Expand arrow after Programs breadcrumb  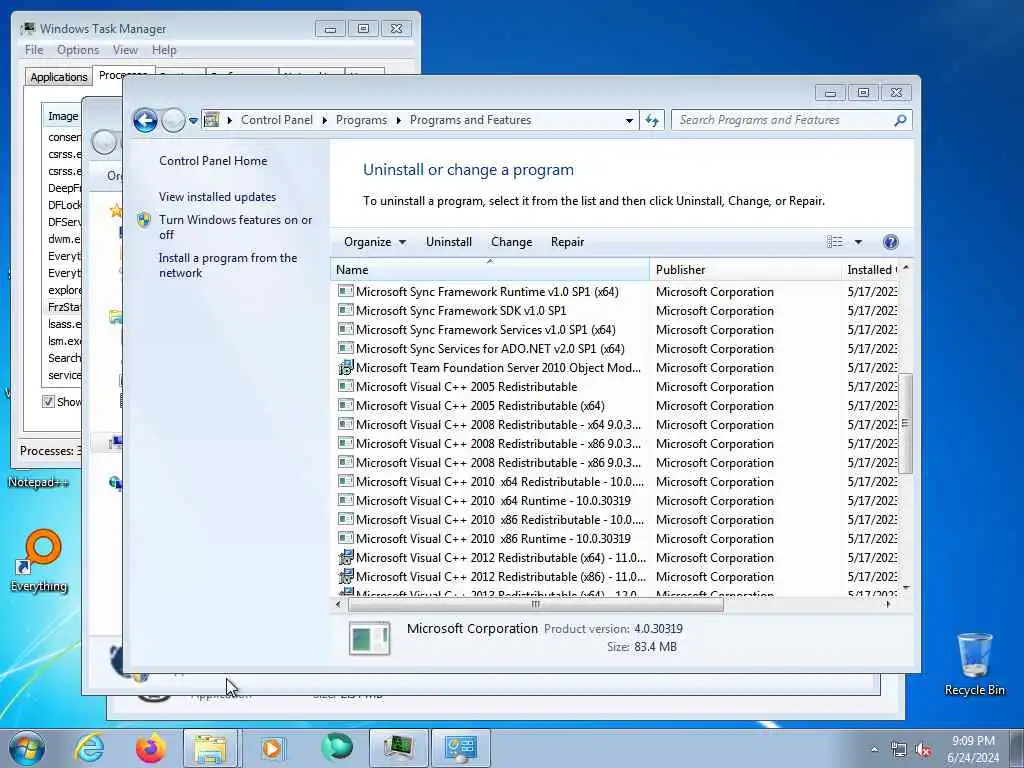click(x=398, y=120)
